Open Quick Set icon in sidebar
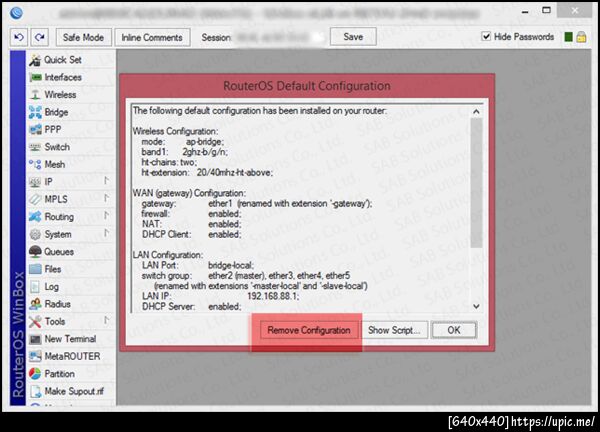600x432 pixels. click(35, 60)
